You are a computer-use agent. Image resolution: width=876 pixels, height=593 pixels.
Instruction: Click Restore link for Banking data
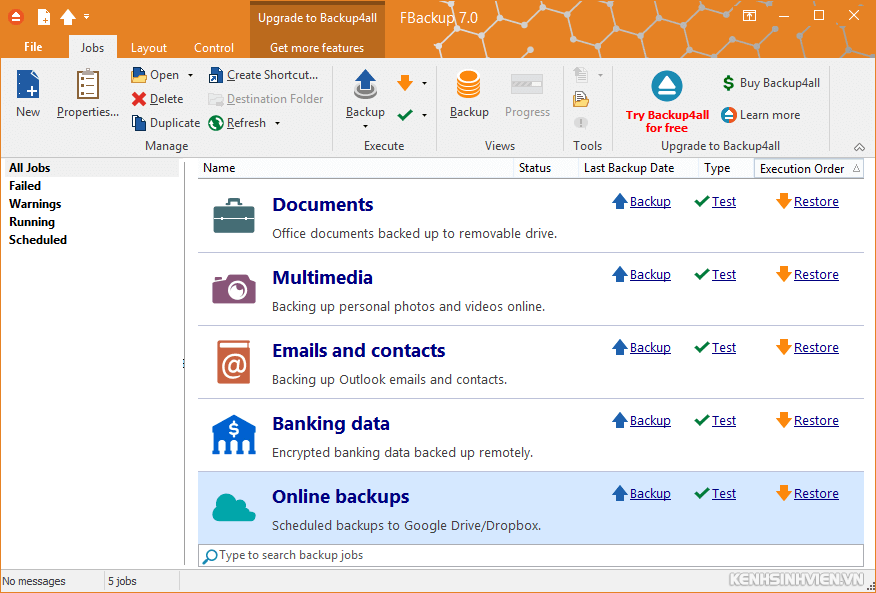coord(816,421)
